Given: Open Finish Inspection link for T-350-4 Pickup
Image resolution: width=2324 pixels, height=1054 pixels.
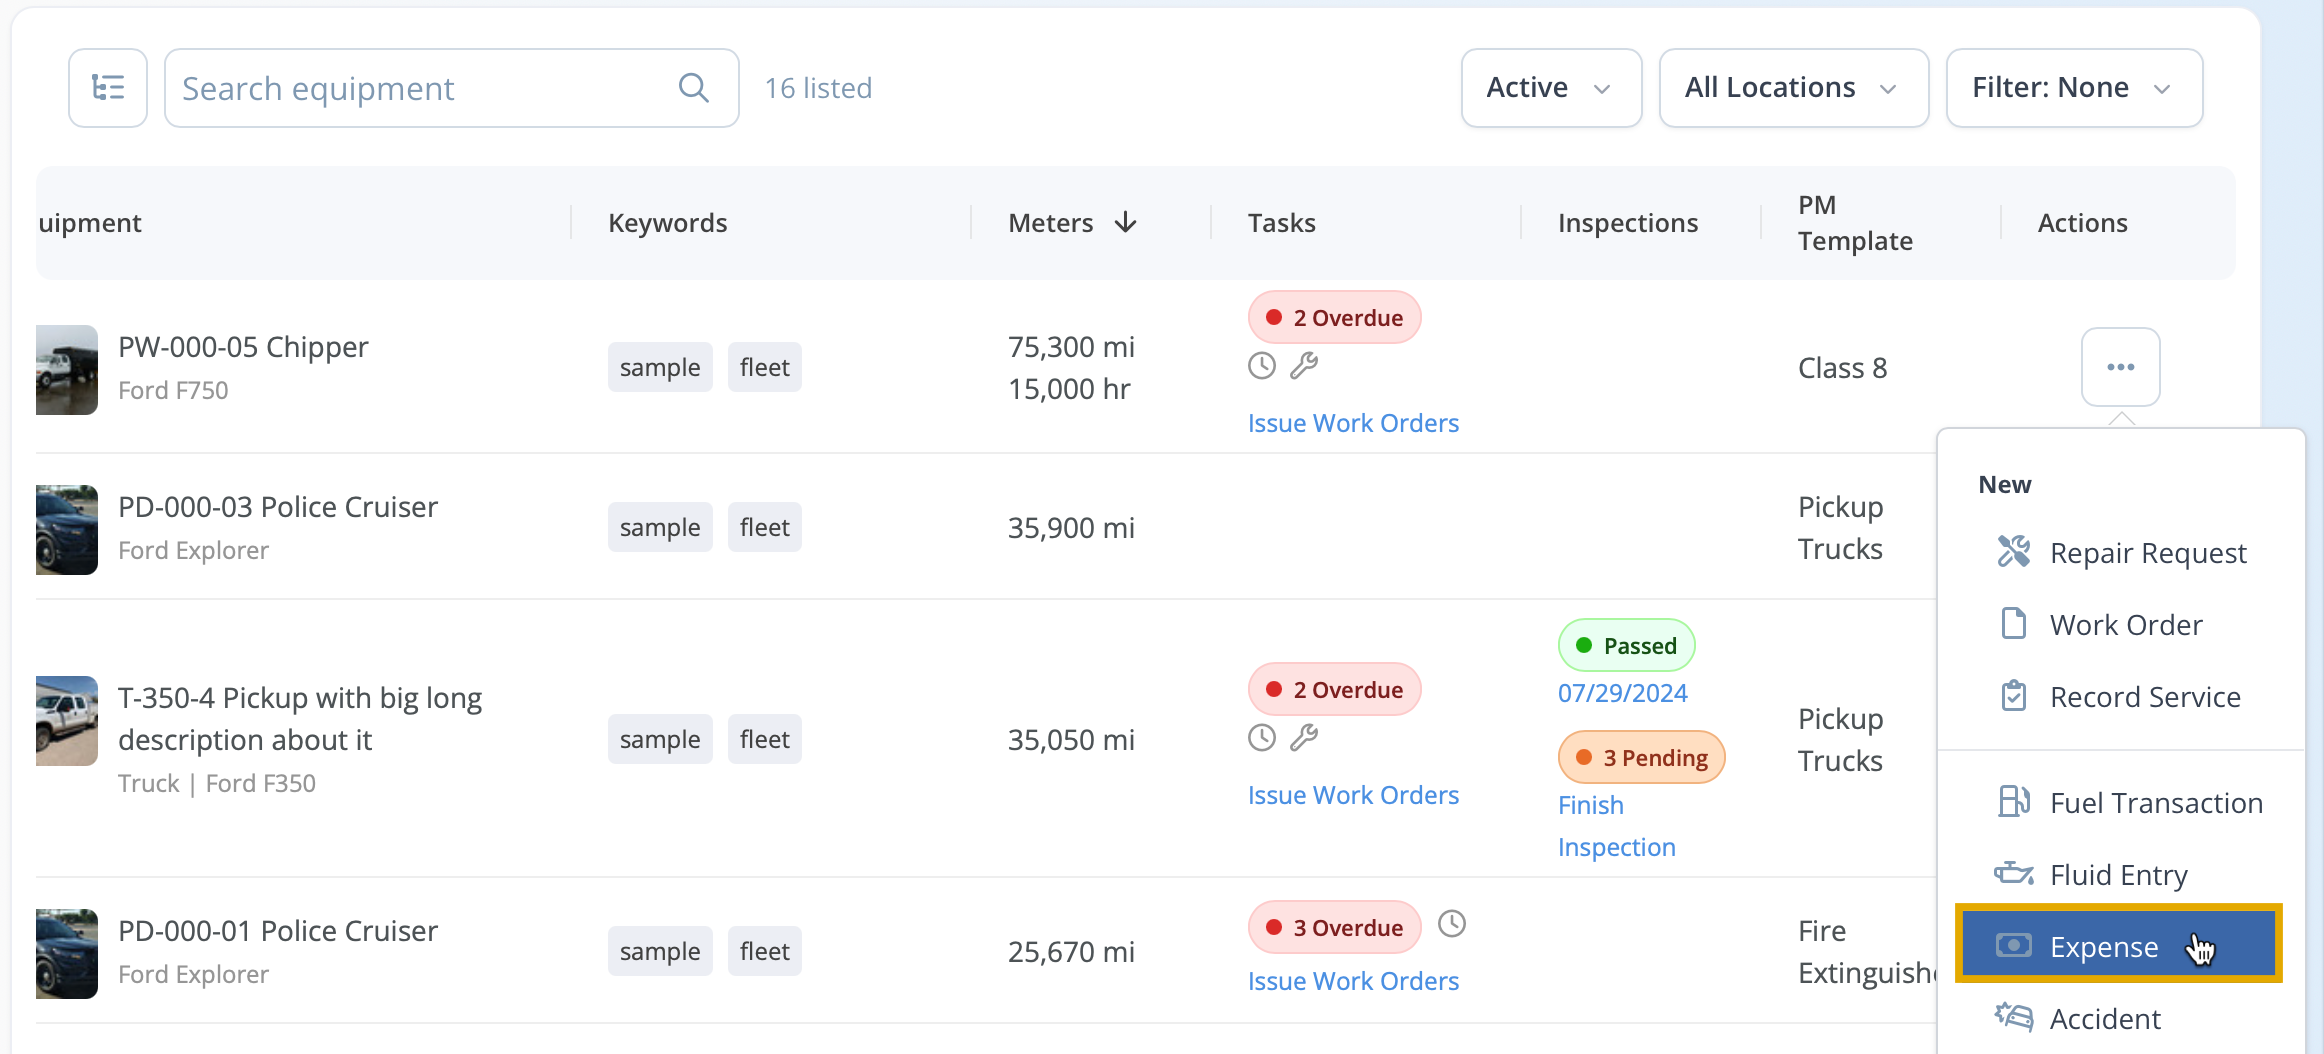Looking at the screenshot, I should click(1616, 826).
